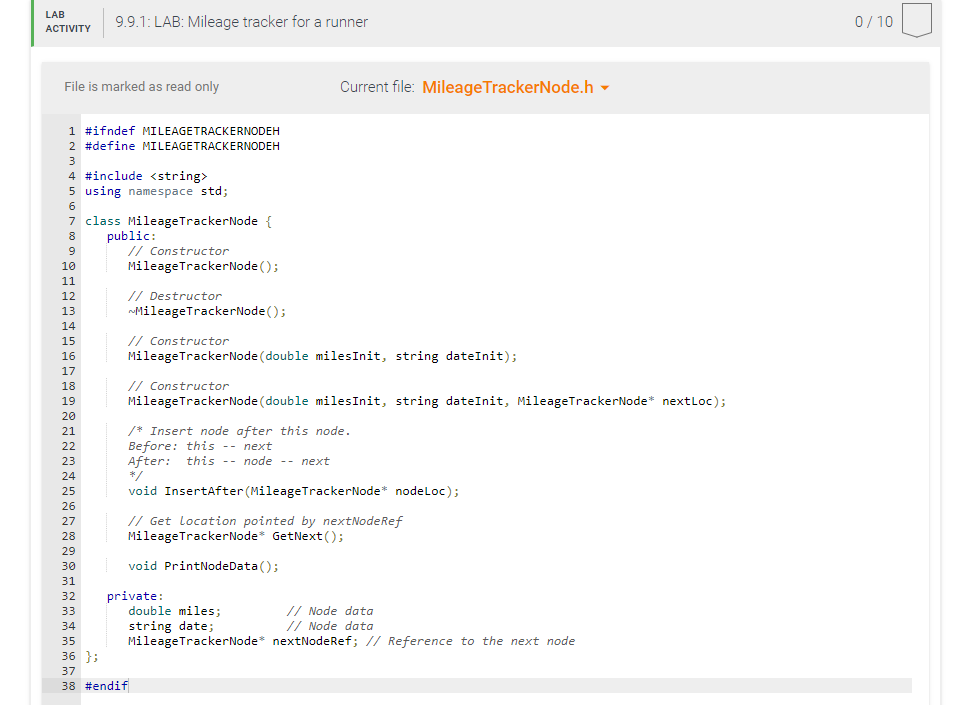979x705 pixels.
Task: Click line number 7 beside the class definition
Action: [71, 220]
